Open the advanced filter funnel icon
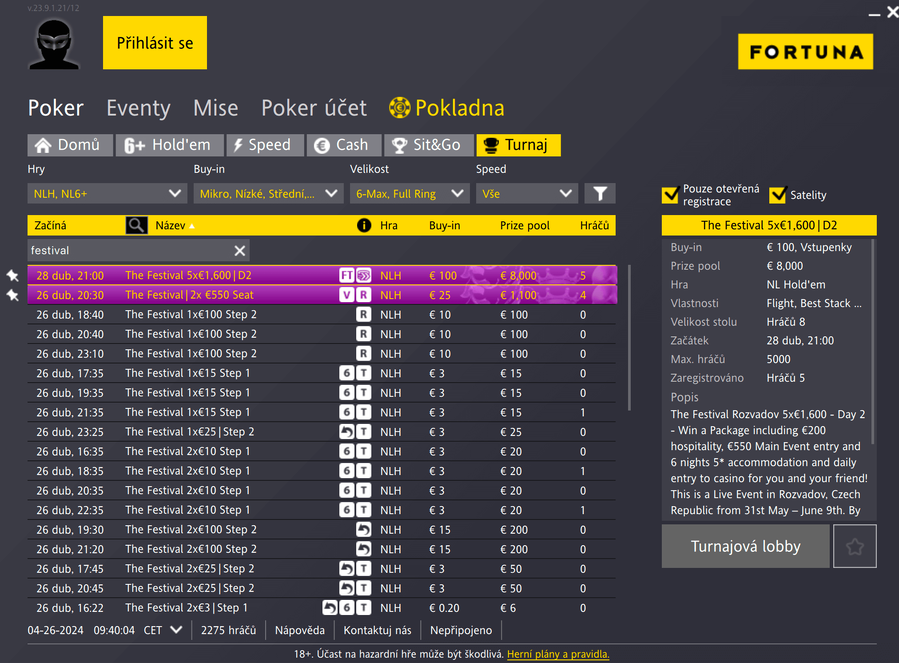 [600, 194]
